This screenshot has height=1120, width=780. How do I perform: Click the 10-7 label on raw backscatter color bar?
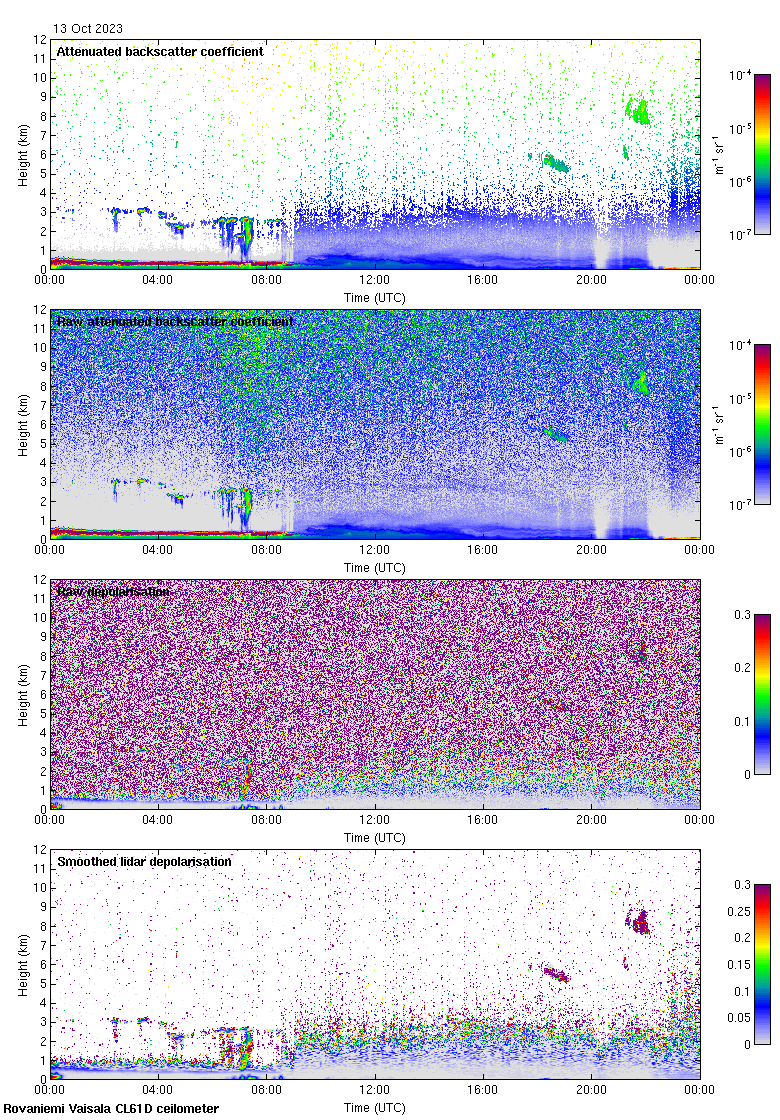point(740,505)
